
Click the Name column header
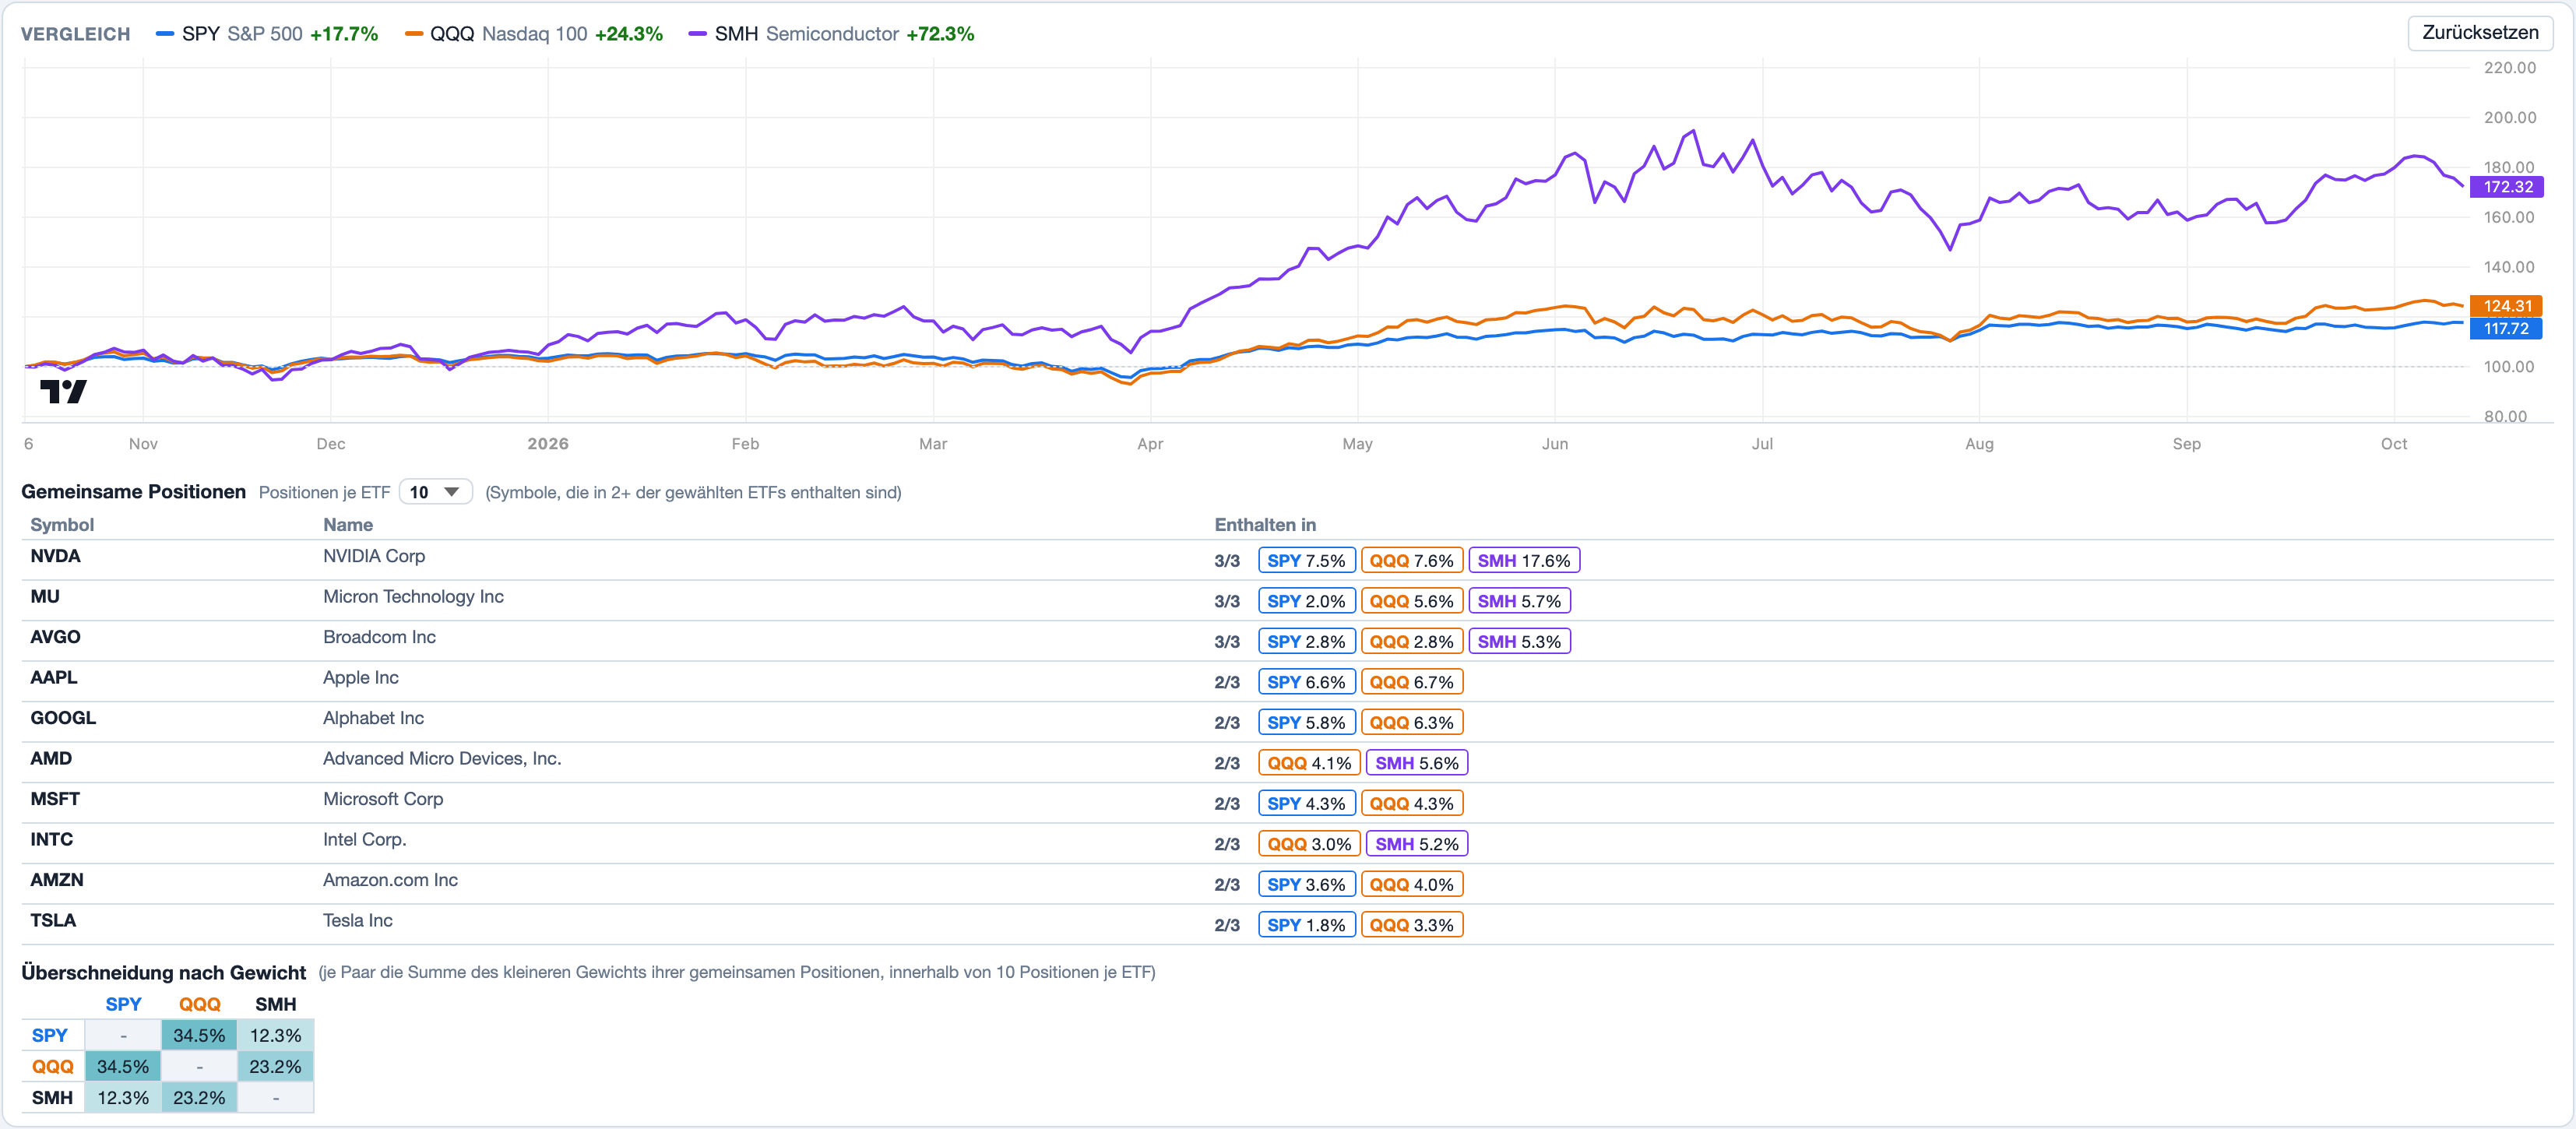(348, 525)
